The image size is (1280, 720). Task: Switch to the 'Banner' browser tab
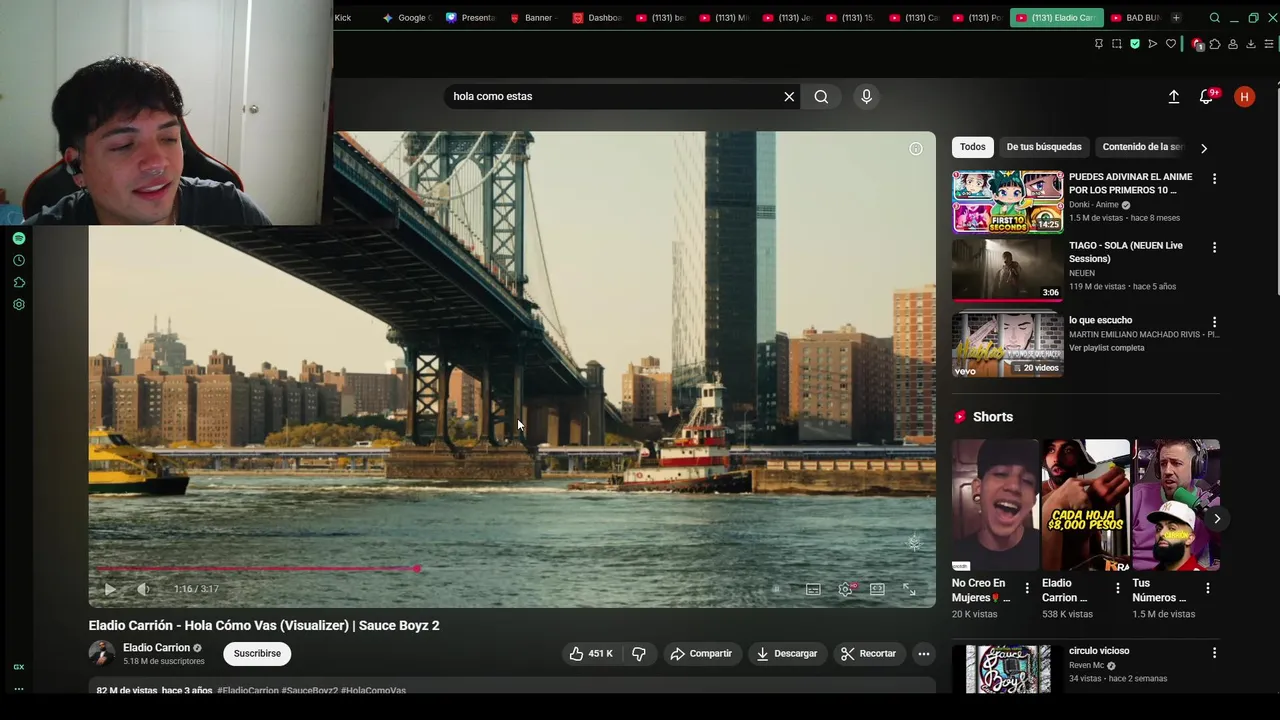(533, 18)
